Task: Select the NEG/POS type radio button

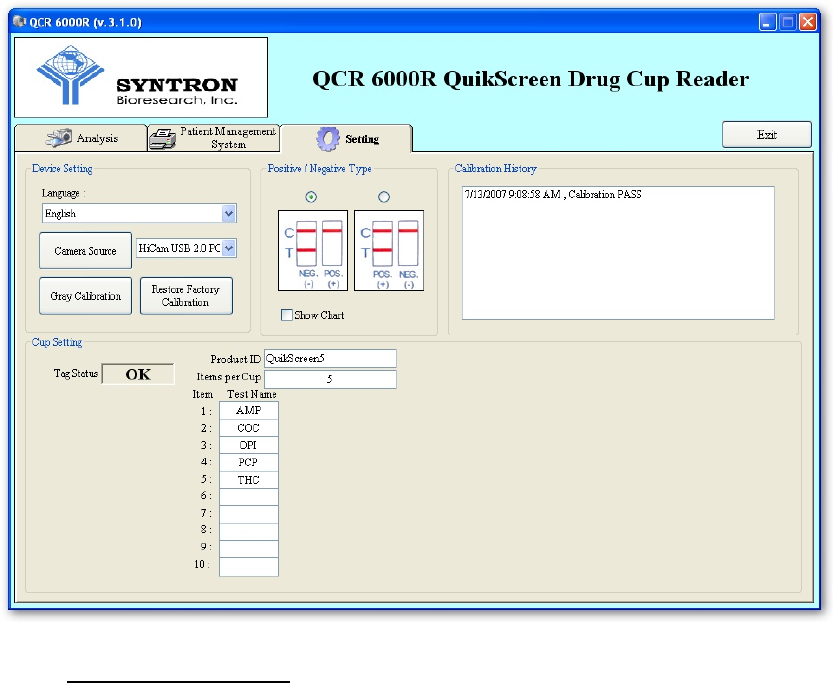Action: coord(311,197)
